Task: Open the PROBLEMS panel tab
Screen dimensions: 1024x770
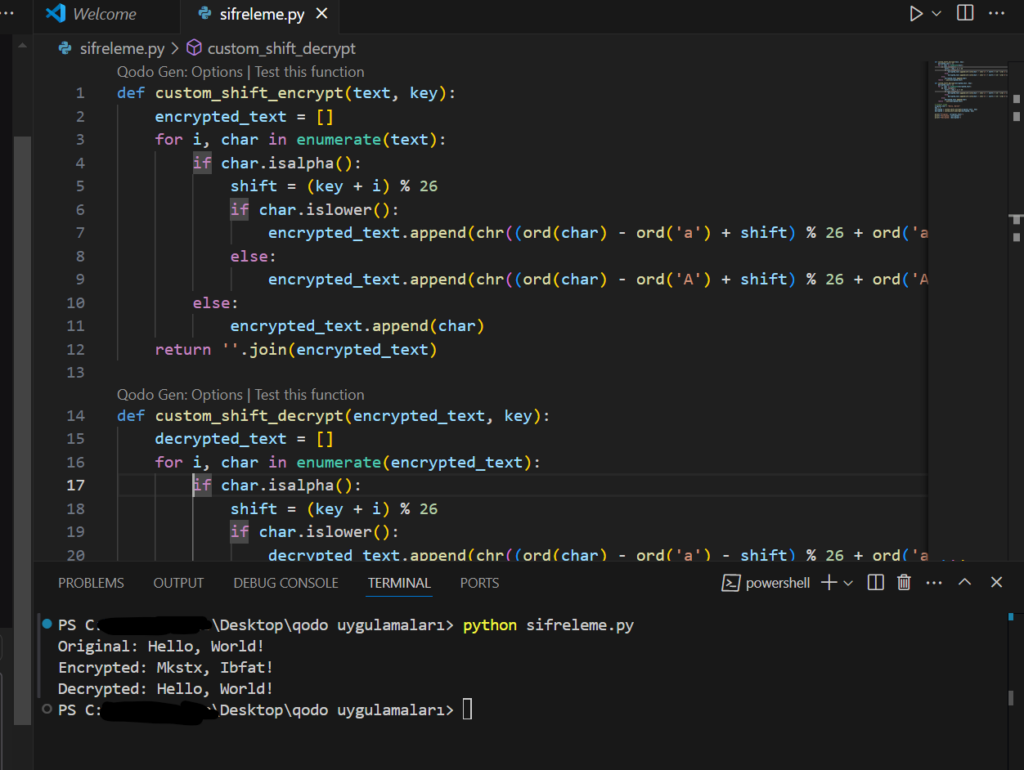Action: point(91,583)
